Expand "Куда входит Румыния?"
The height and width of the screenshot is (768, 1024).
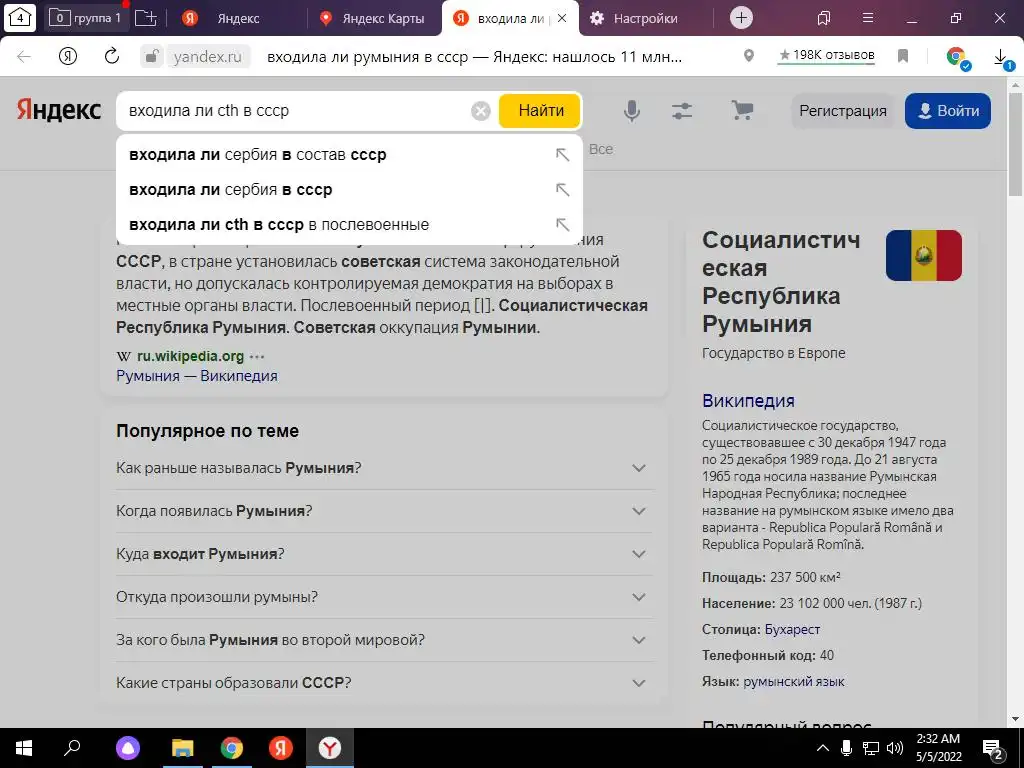pos(384,554)
